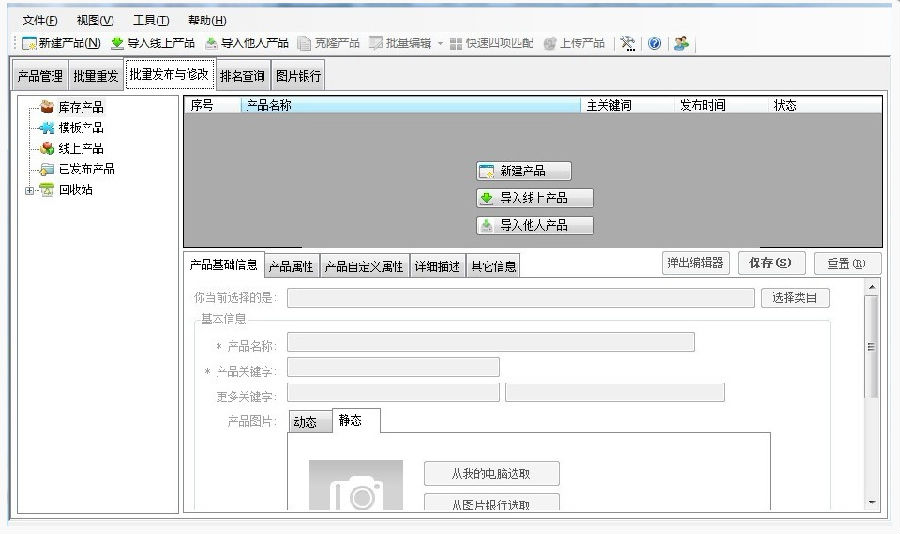Image resolution: width=900 pixels, height=534 pixels.
Task: Open the 批量编辑 dropdown arrow
Action: (x=440, y=44)
